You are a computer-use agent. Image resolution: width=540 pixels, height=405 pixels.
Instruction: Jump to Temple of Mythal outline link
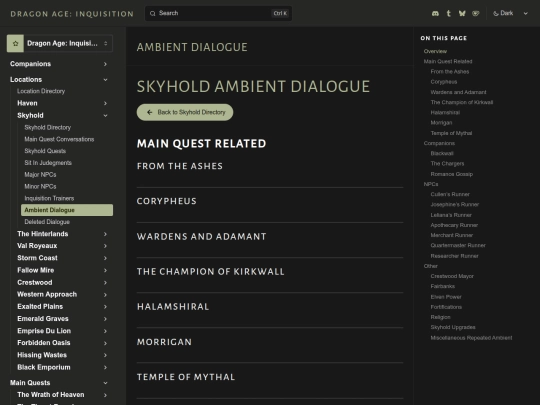coord(451,133)
